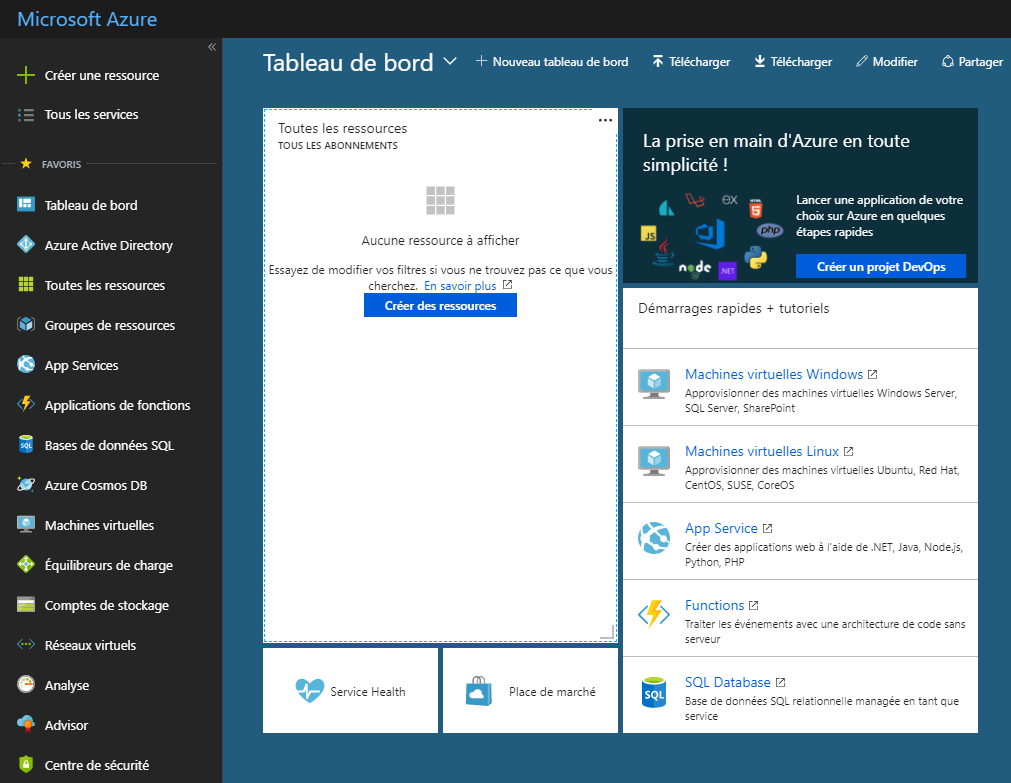Open the SQL Database tutorial link

tap(727, 682)
